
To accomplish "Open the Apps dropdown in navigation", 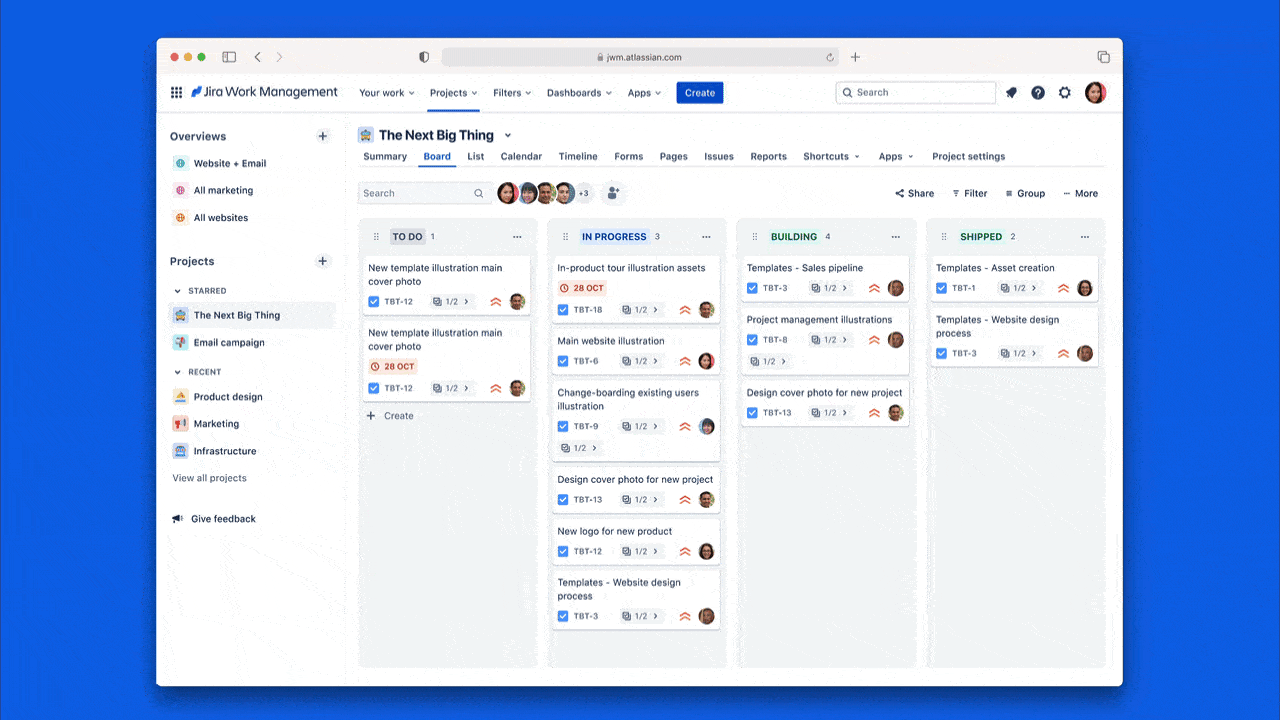I will (x=644, y=92).
